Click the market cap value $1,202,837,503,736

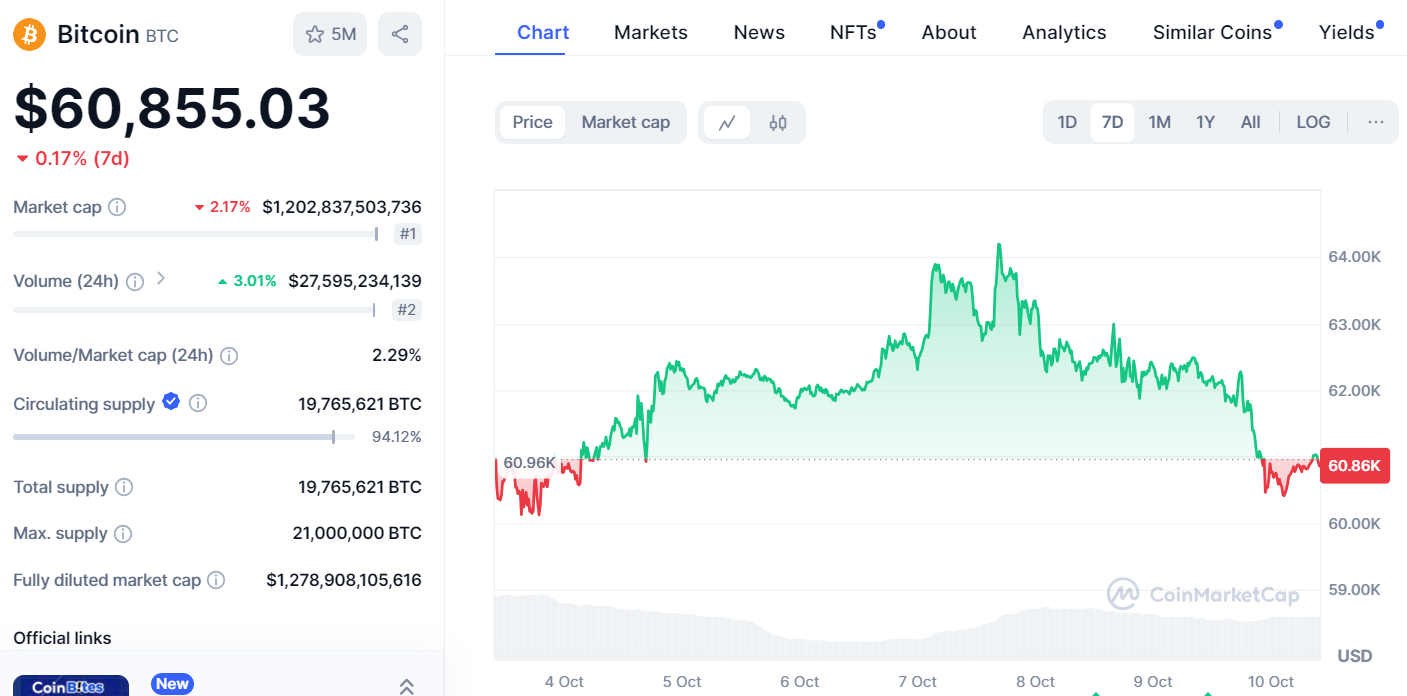[342, 207]
